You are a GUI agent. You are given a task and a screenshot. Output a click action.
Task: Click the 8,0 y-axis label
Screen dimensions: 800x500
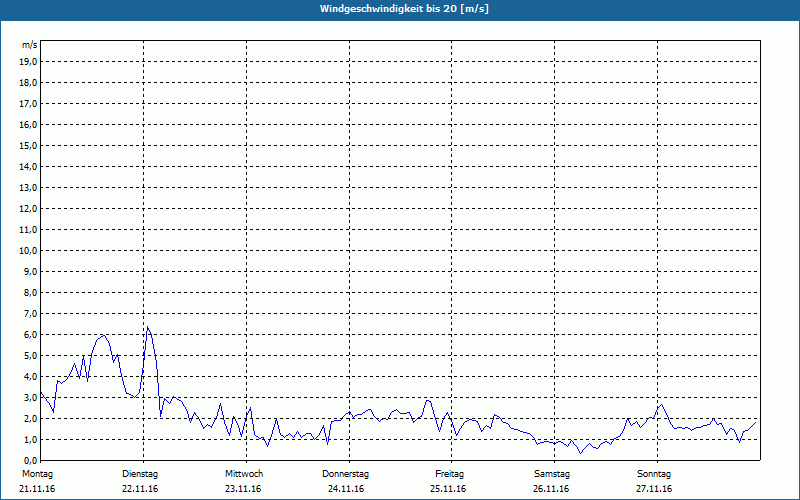(x=31, y=292)
